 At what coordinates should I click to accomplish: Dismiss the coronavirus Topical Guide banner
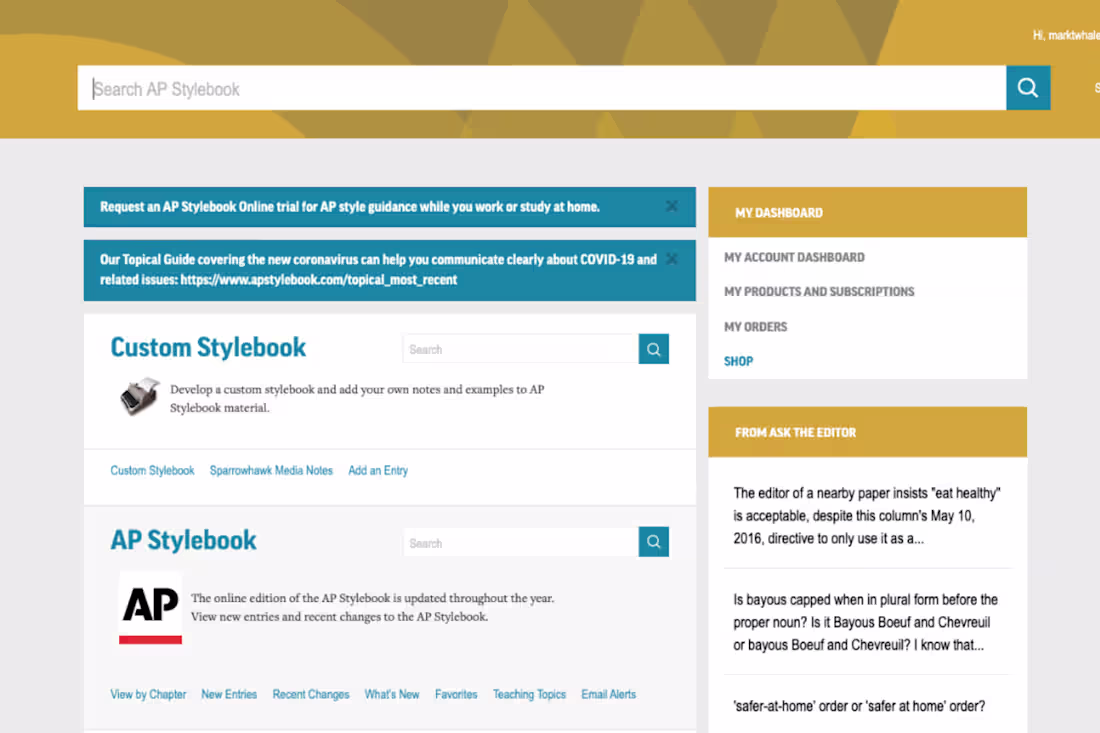671,258
